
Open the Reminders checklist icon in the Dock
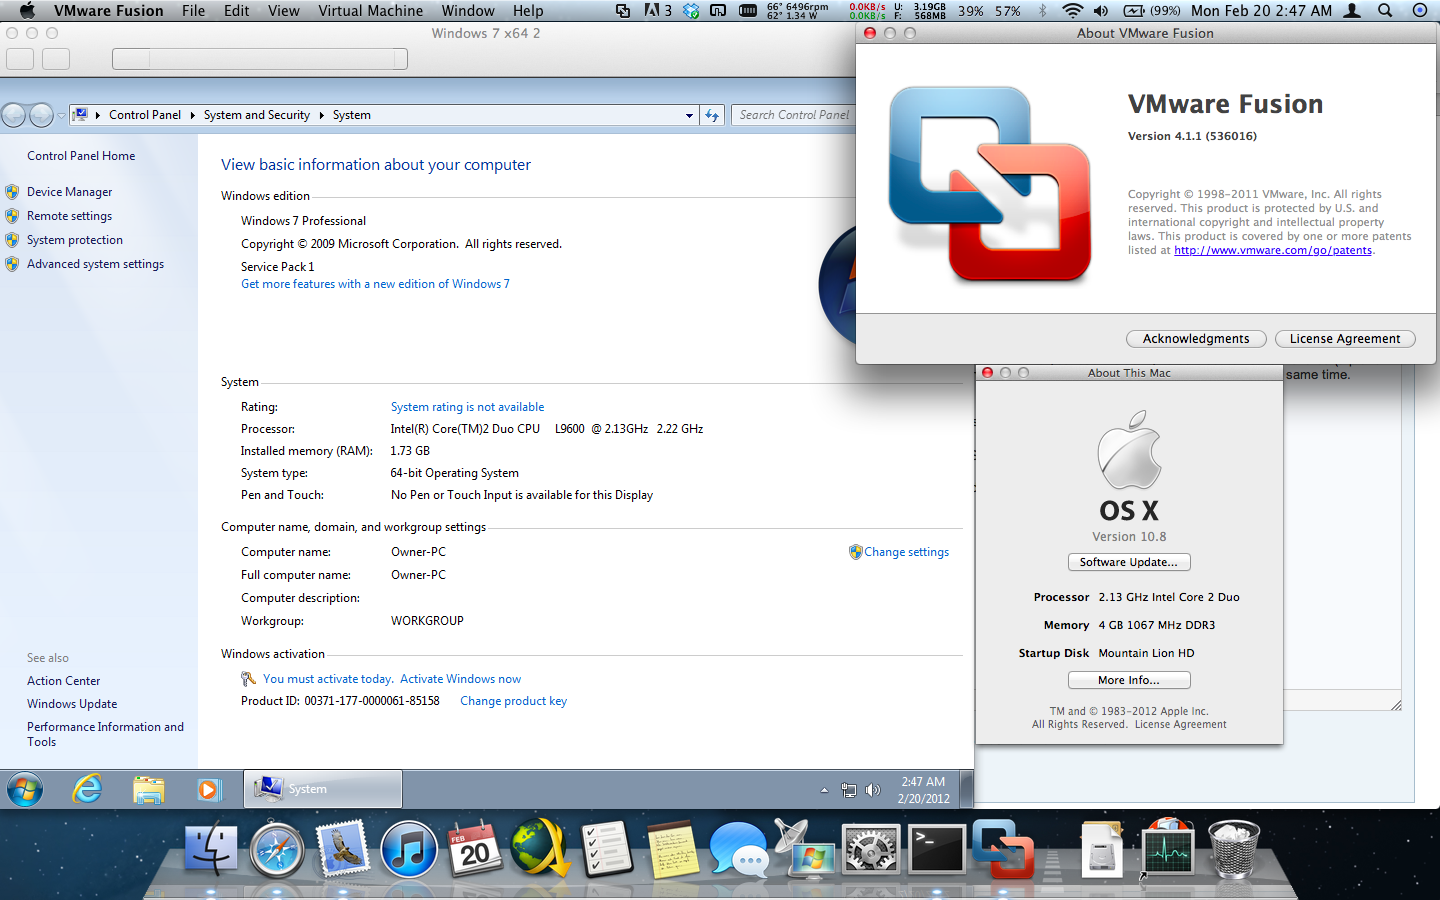coord(606,849)
